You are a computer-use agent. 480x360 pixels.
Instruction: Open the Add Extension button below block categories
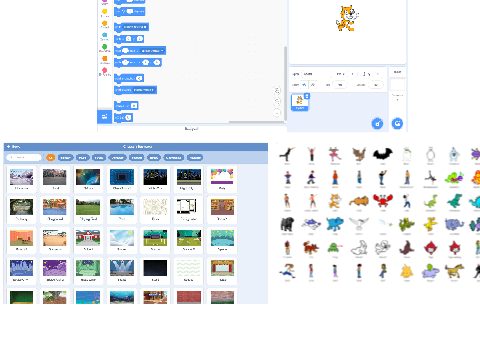coord(104,117)
